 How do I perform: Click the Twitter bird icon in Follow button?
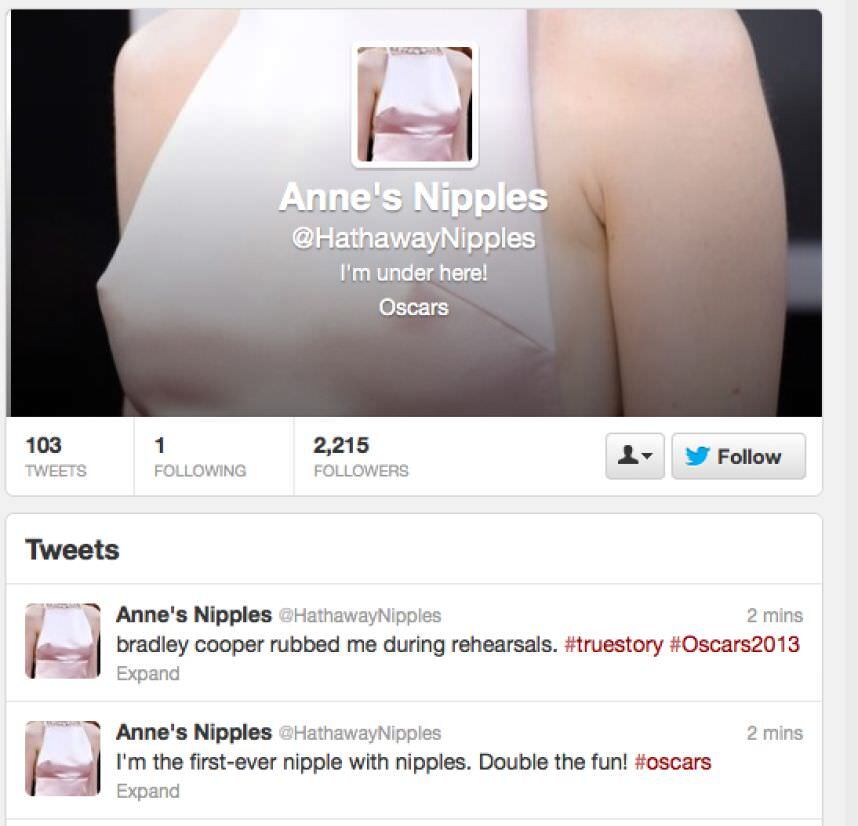pyautogui.click(x=697, y=456)
